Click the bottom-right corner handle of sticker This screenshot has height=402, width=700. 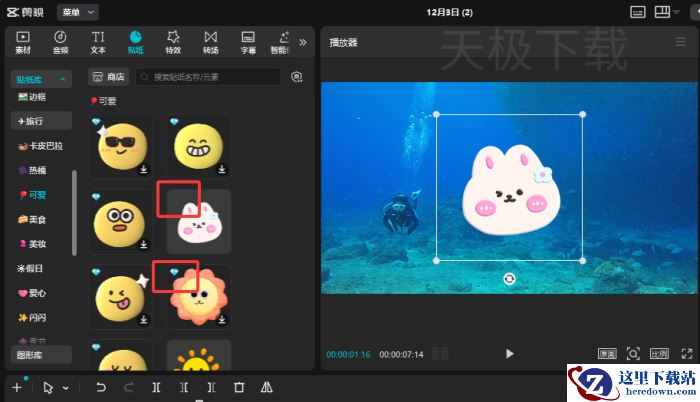click(x=583, y=260)
